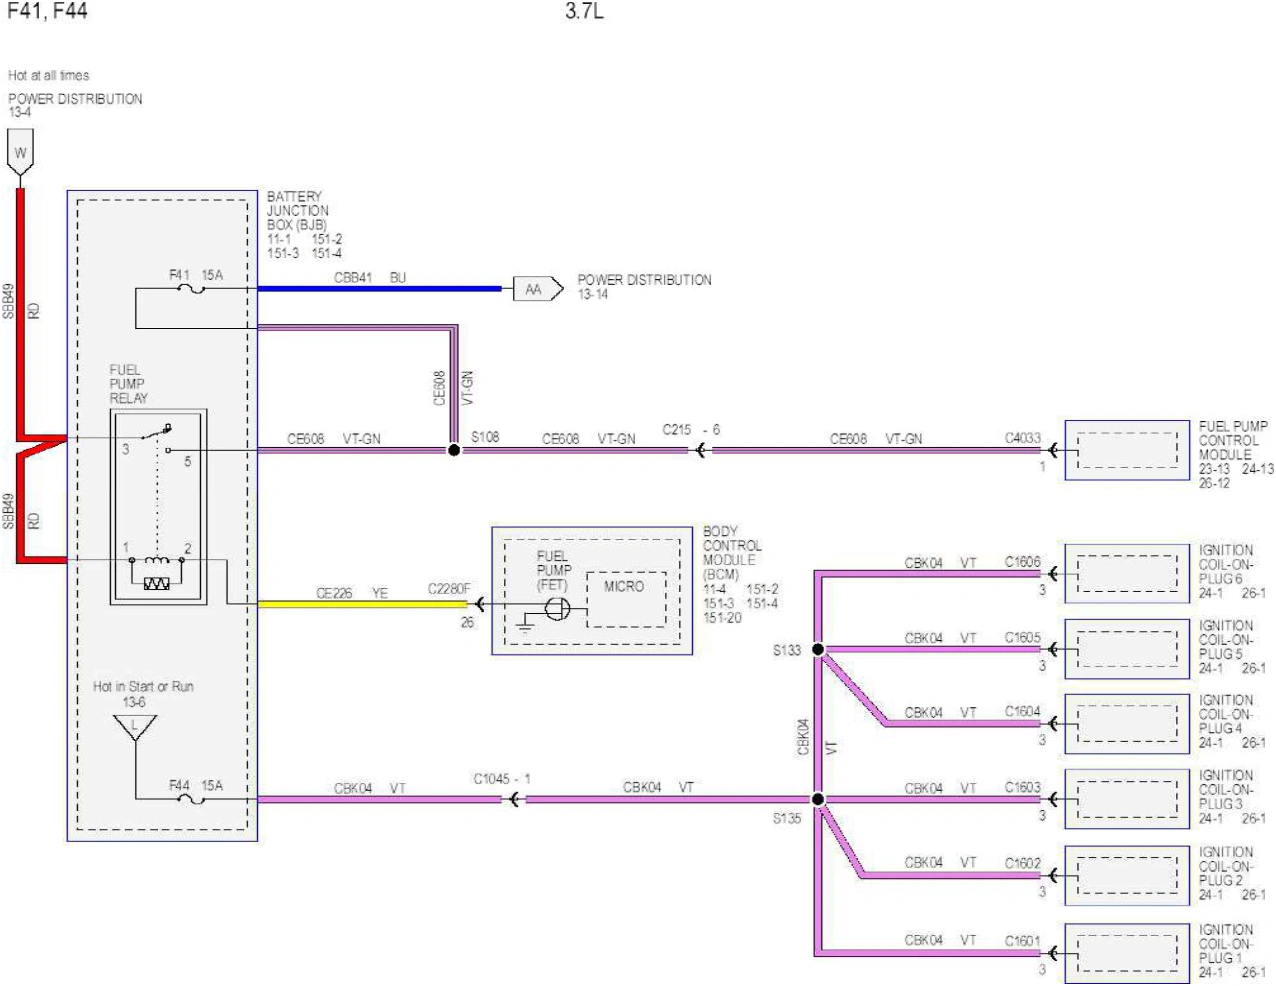Click the 'C1604' connector label
The height and width of the screenshot is (986, 1276).
click(x=1023, y=711)
